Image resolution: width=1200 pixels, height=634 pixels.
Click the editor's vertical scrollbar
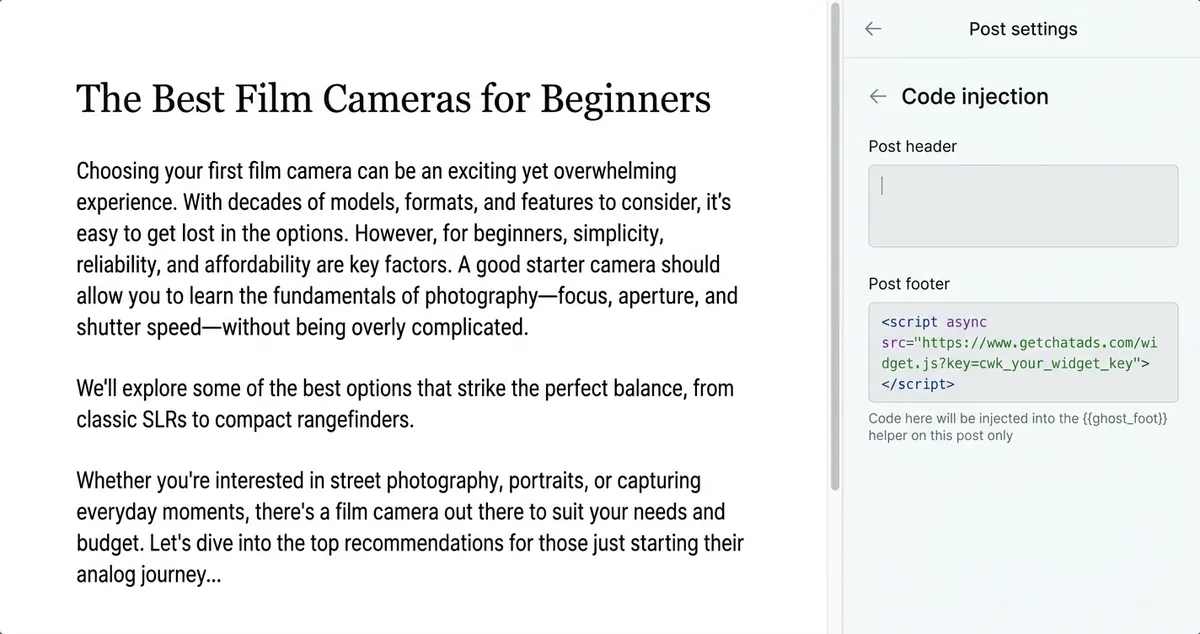pyautogui.click(x=835, y=245)
